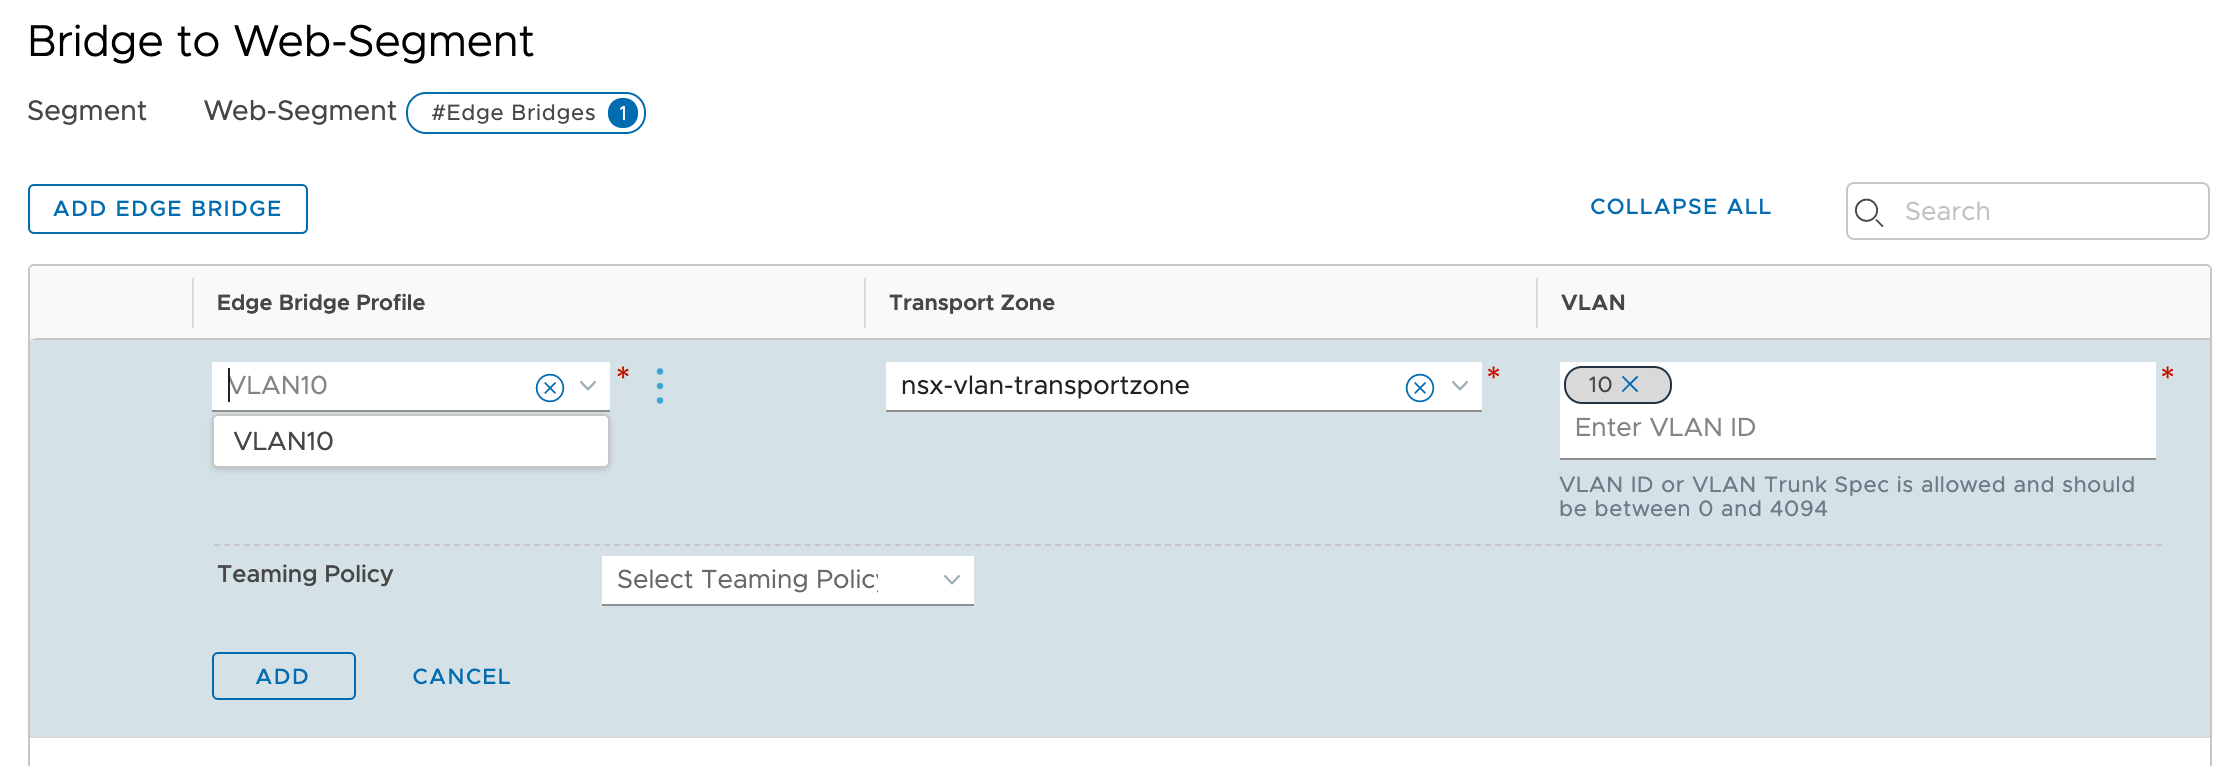Click the Transport Zone column header
The width and height of the screenshot is (2236, 766).
(x=972, y=303)
